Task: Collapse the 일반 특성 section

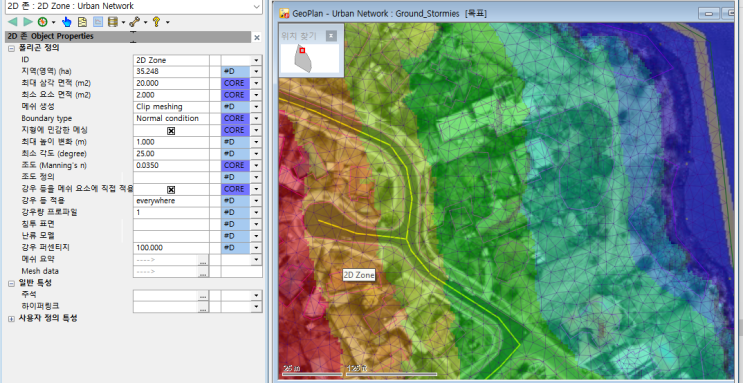Action: click(x=11, y=283)
